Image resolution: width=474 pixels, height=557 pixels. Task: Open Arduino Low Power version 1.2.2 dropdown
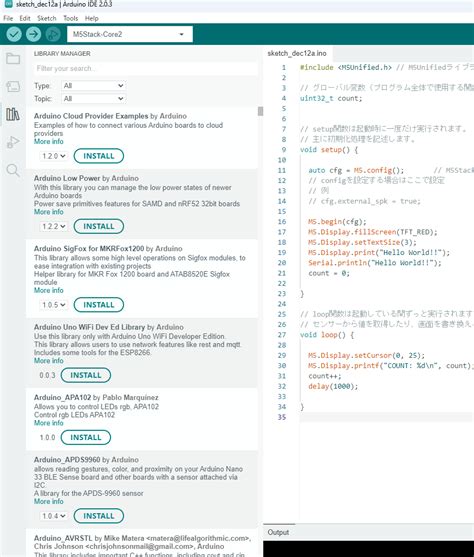point(53,226)
